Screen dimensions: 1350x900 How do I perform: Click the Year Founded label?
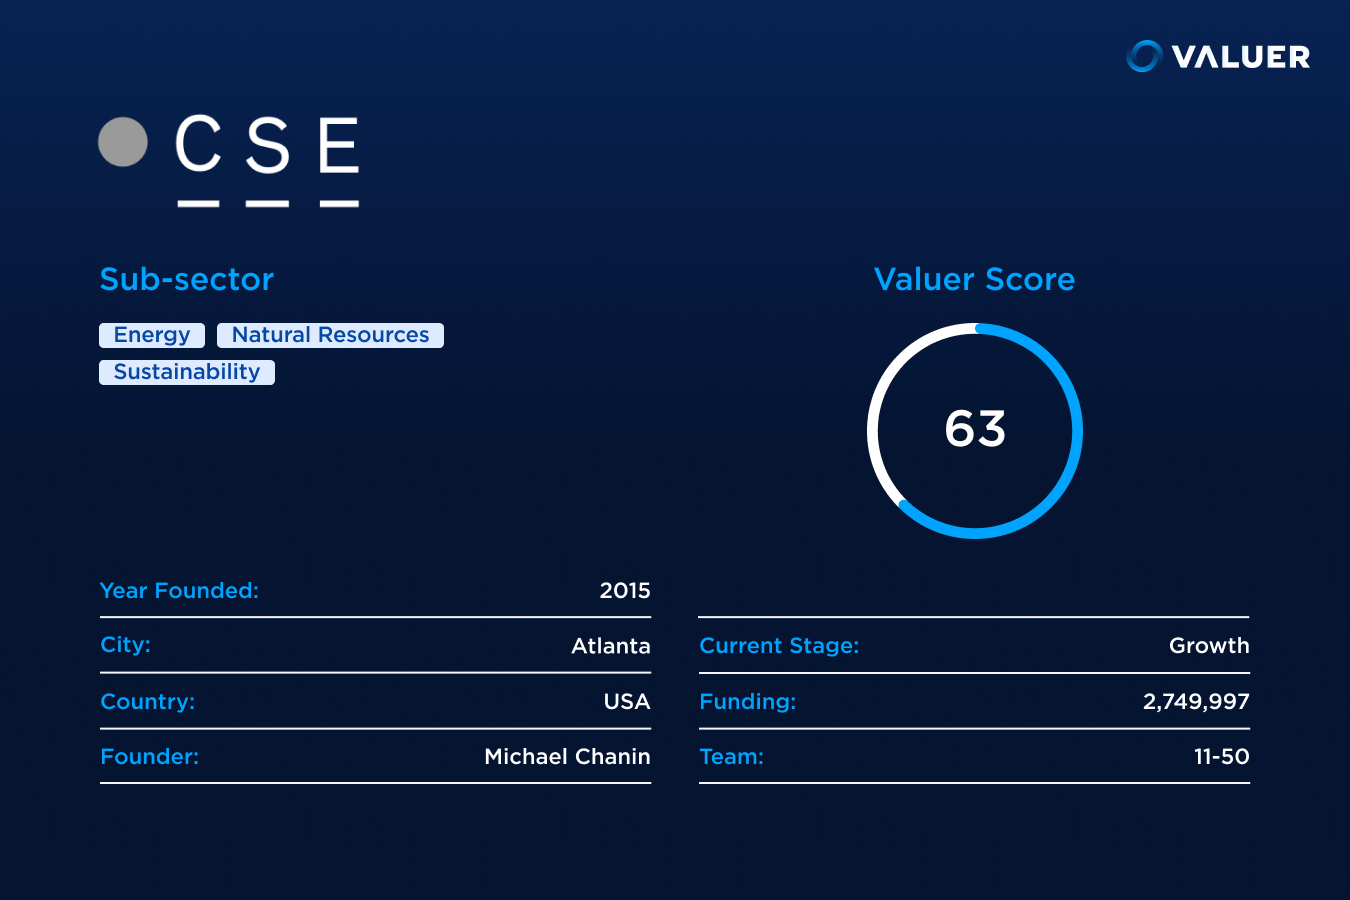[x=179, y=591]
